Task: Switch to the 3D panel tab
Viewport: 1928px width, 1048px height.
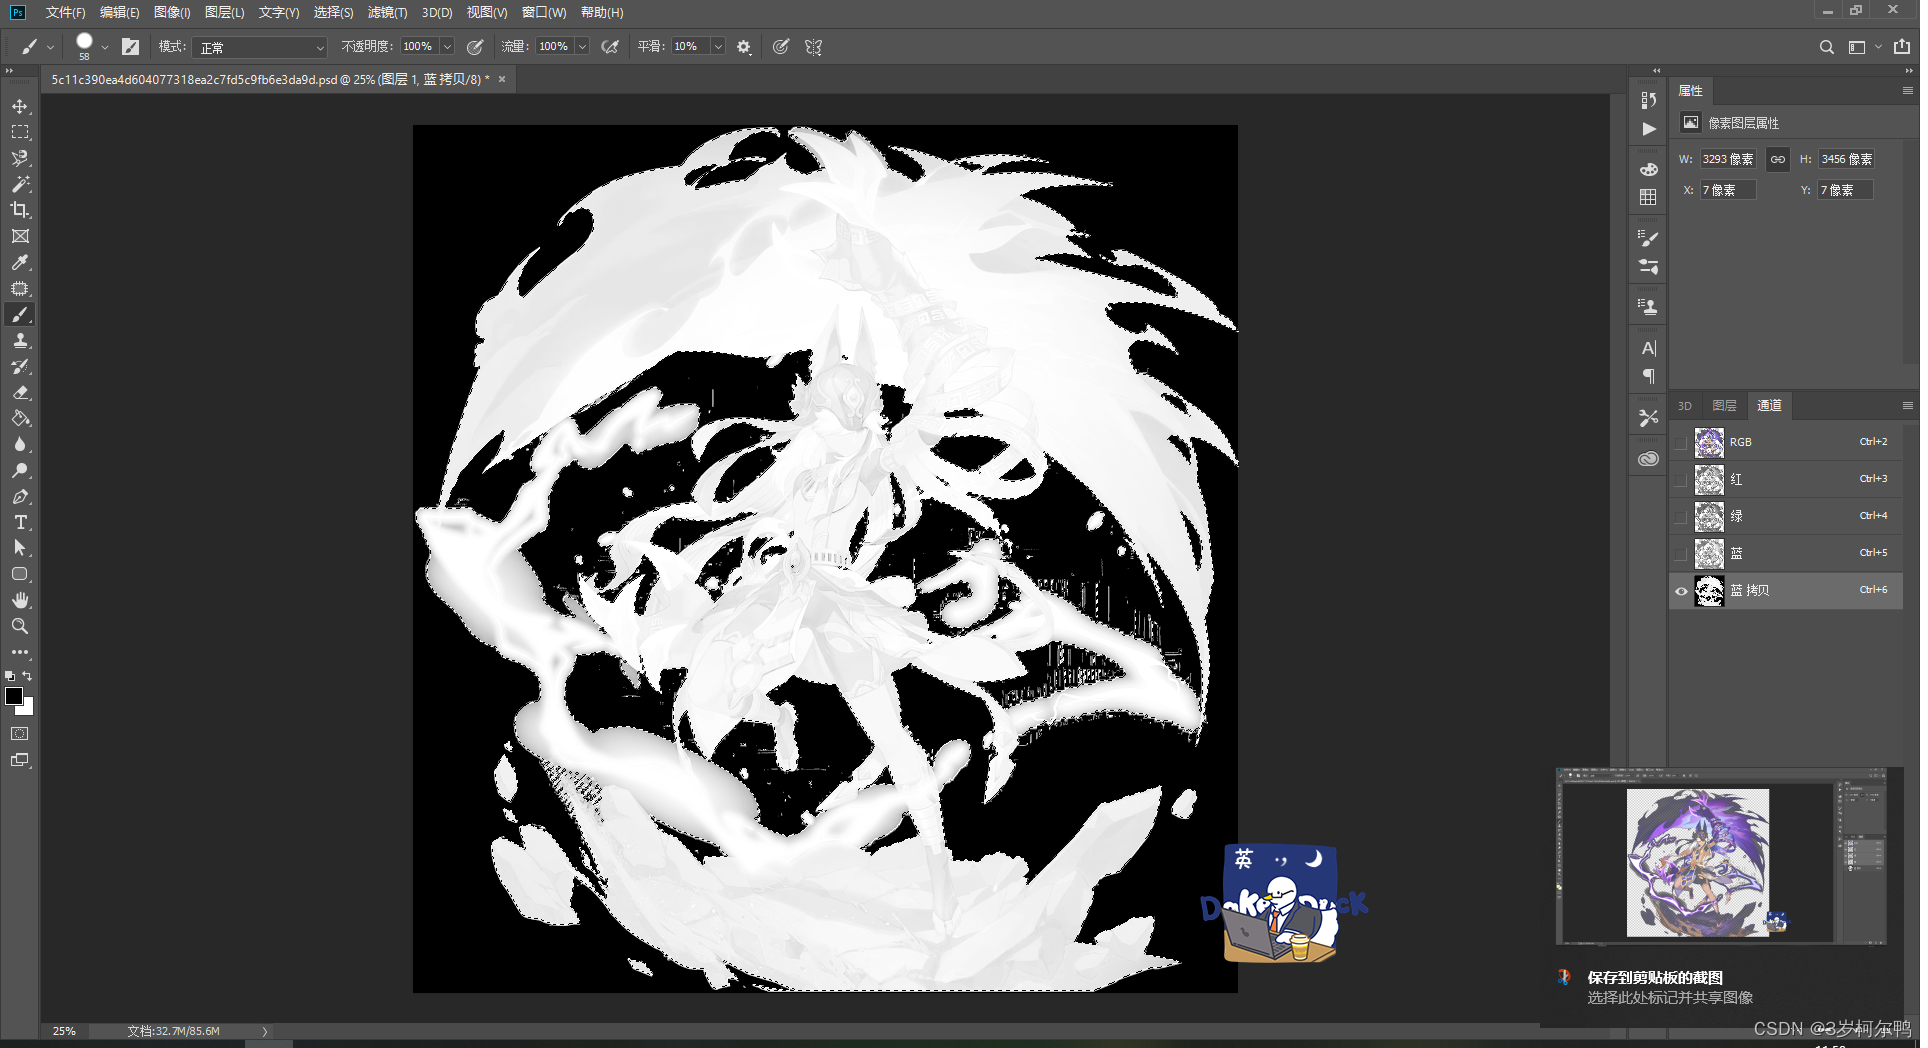Action: pyautogui.click(x=1685, y=405)
